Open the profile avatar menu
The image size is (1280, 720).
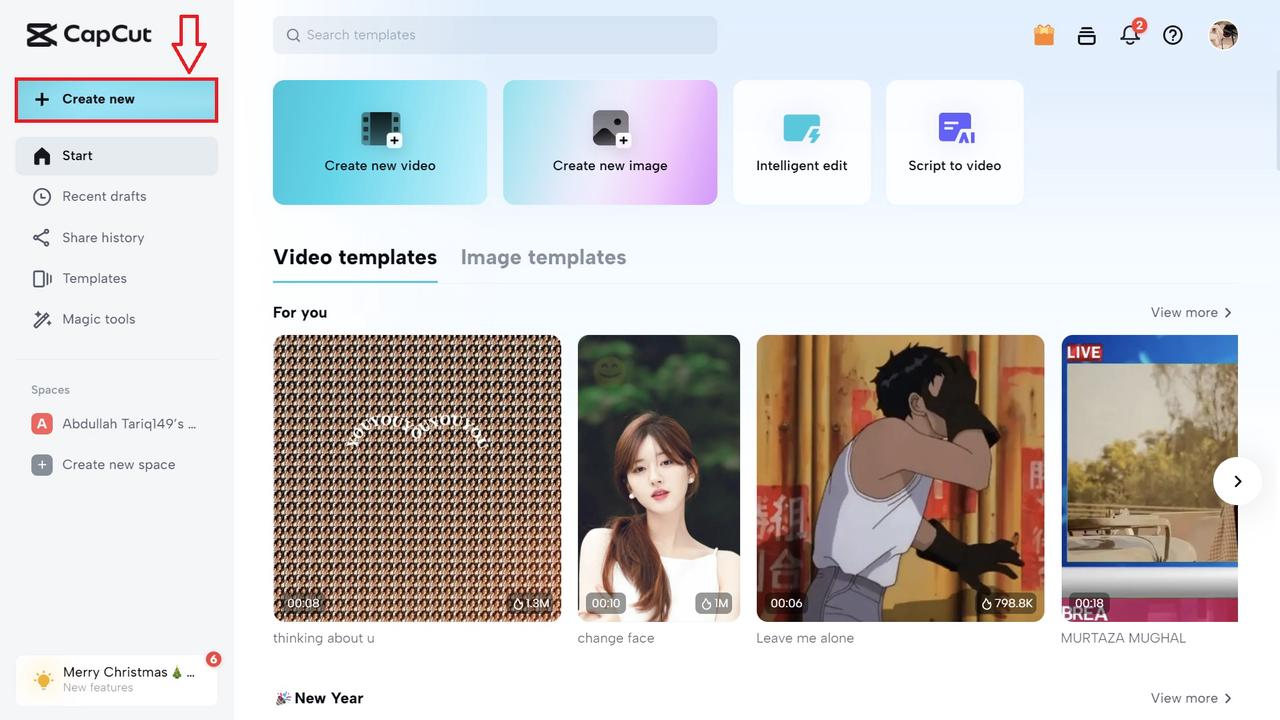click(1223, 35)
